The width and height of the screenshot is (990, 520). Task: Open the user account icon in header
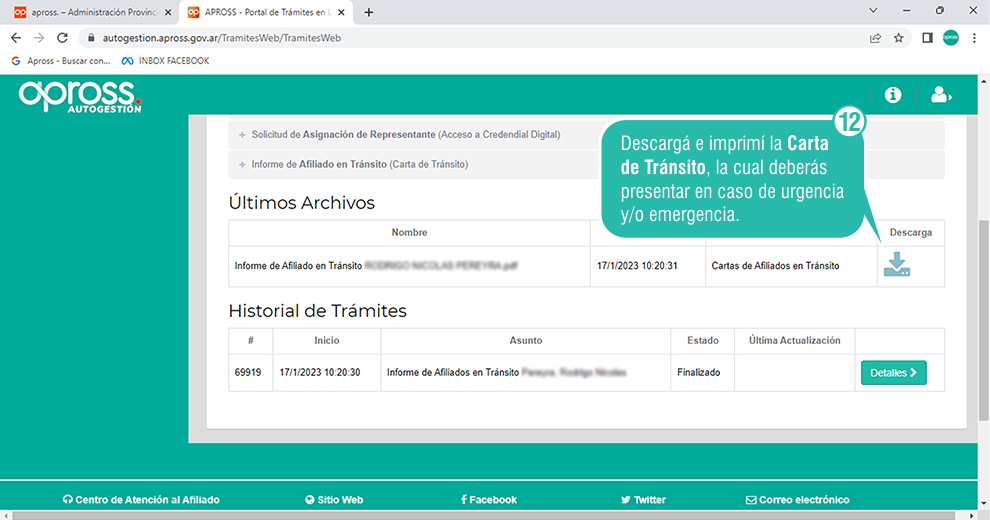coord(941,95)
